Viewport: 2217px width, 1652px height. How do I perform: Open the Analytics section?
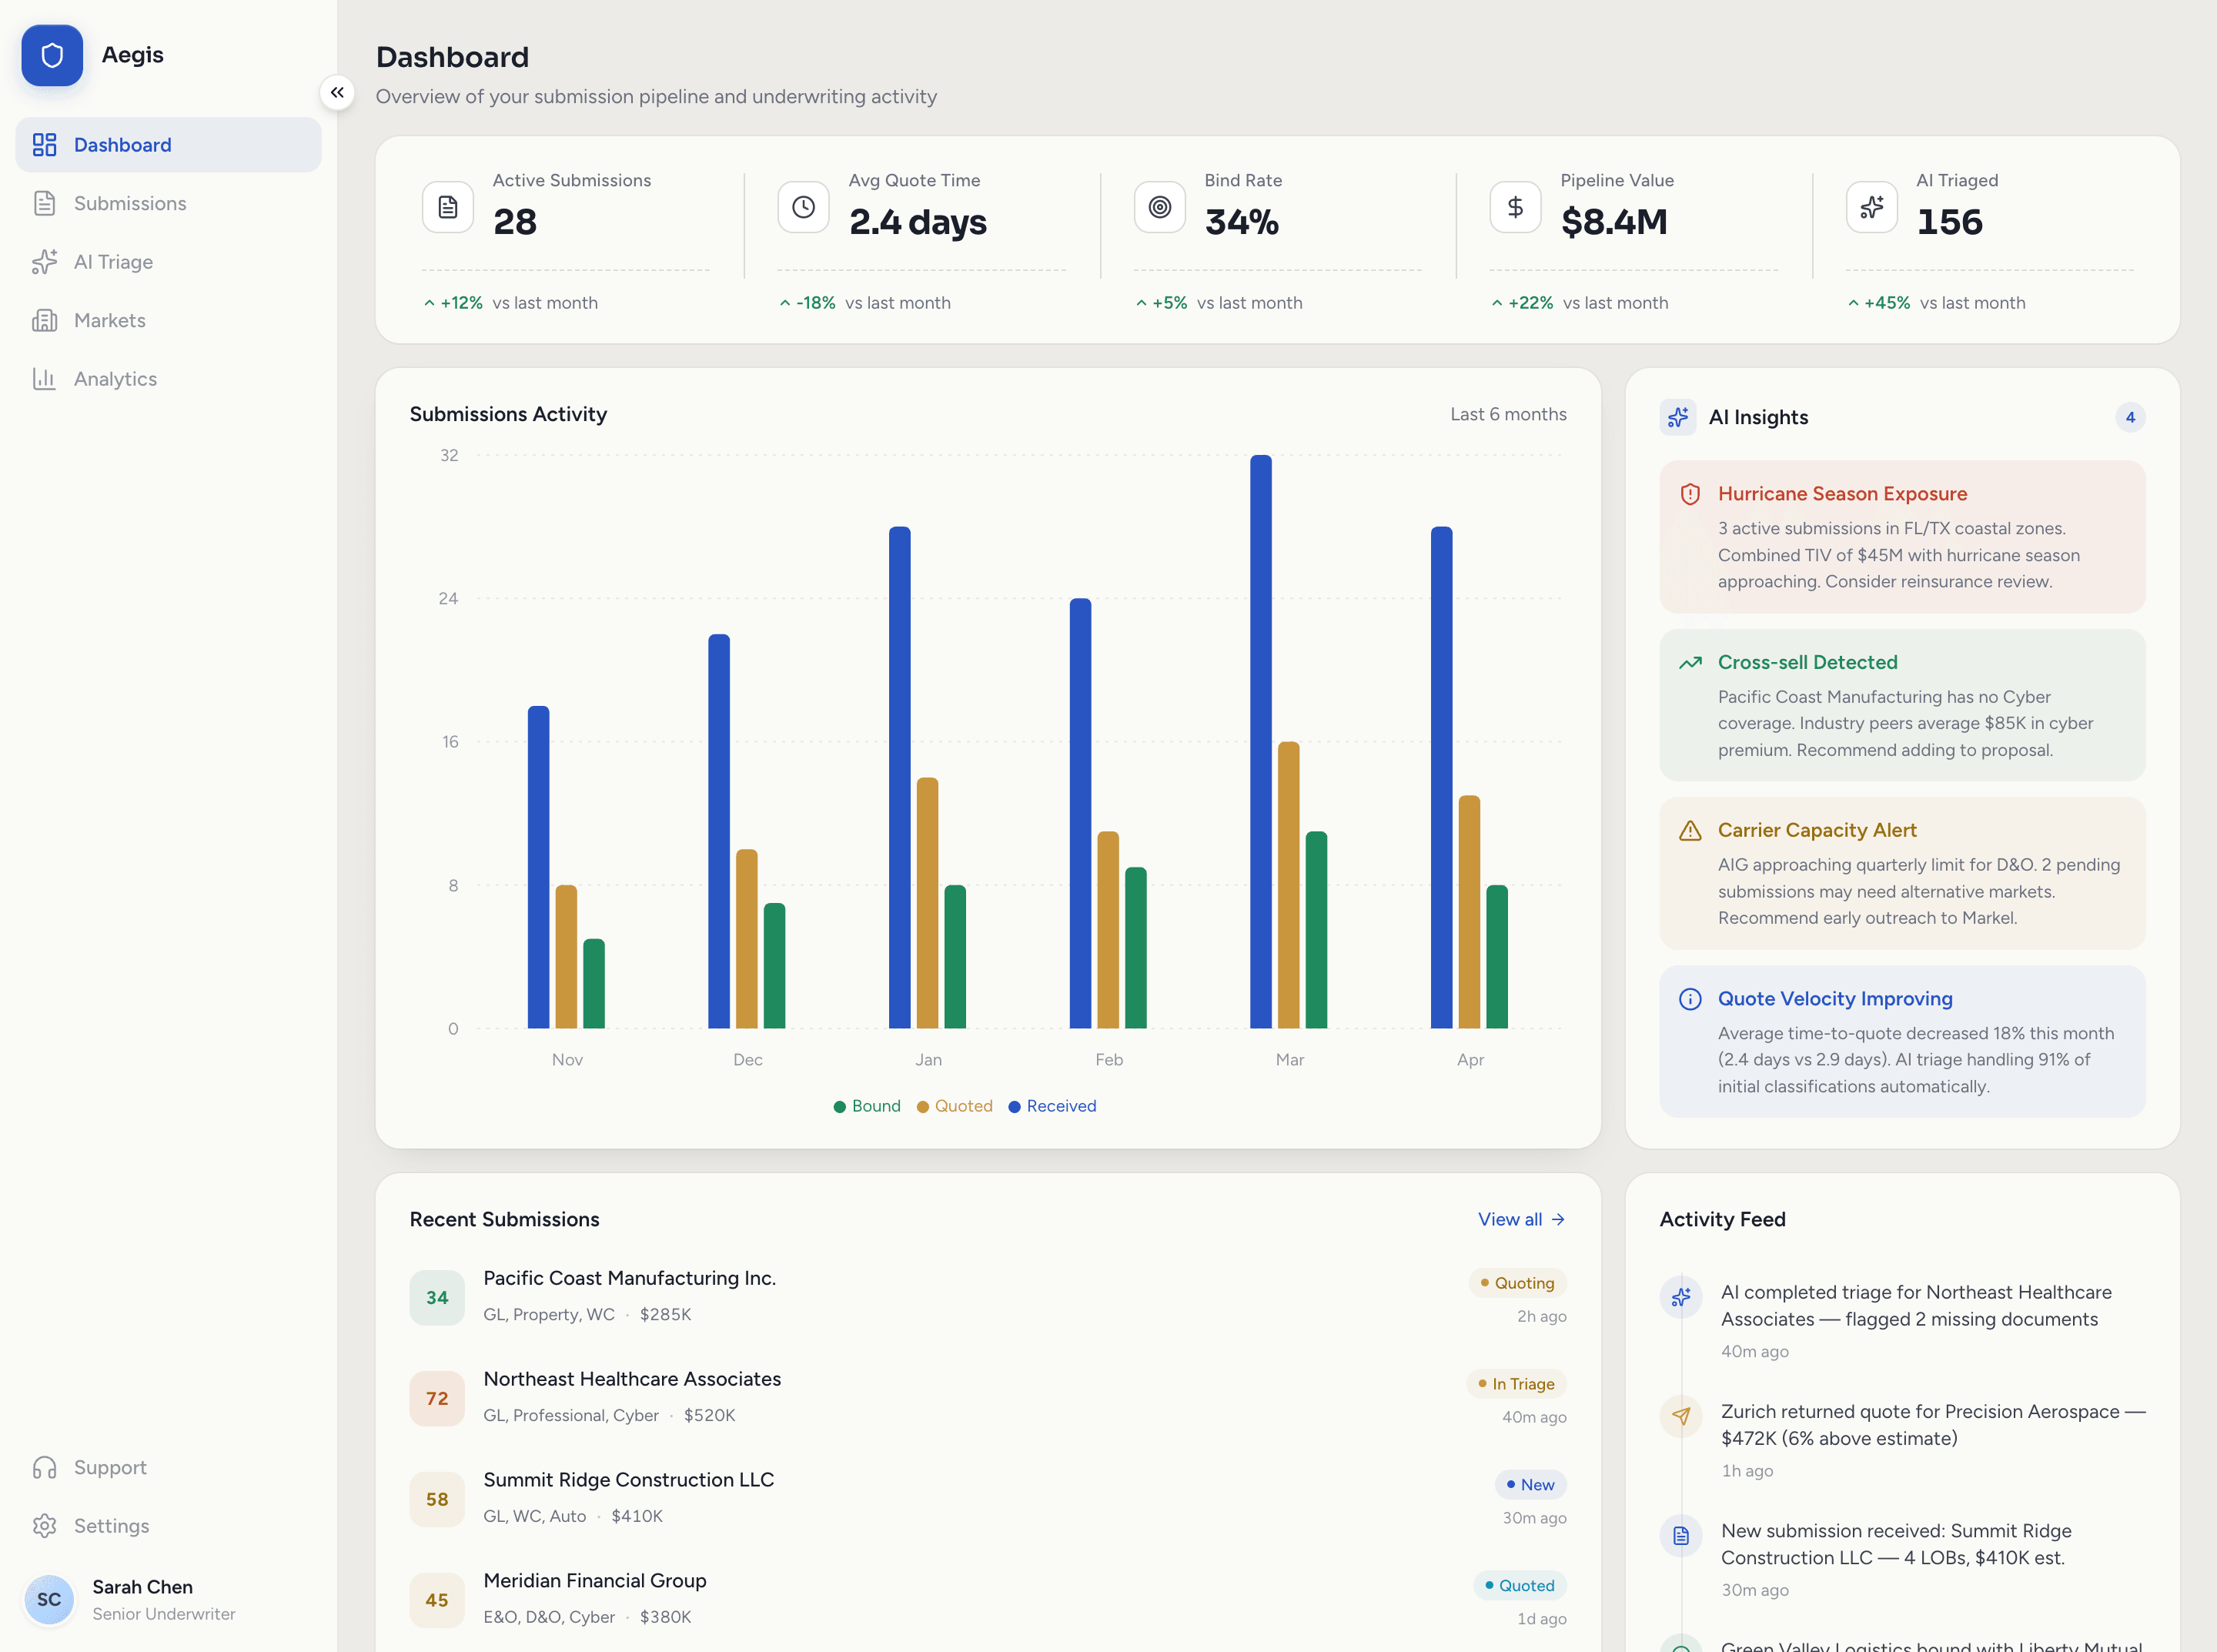[x=168, y=379]
